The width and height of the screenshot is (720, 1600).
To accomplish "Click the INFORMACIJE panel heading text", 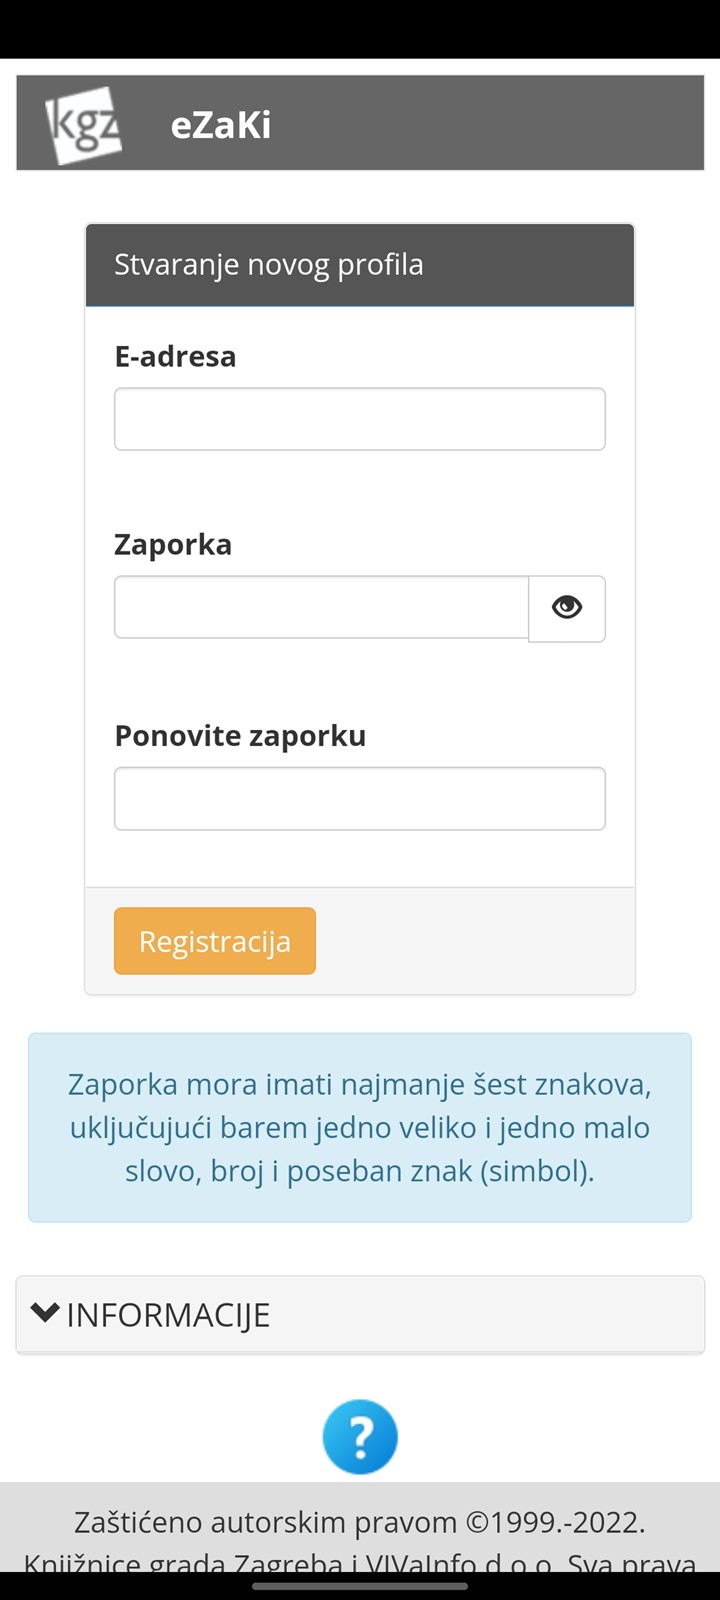I will [168, 1314].
